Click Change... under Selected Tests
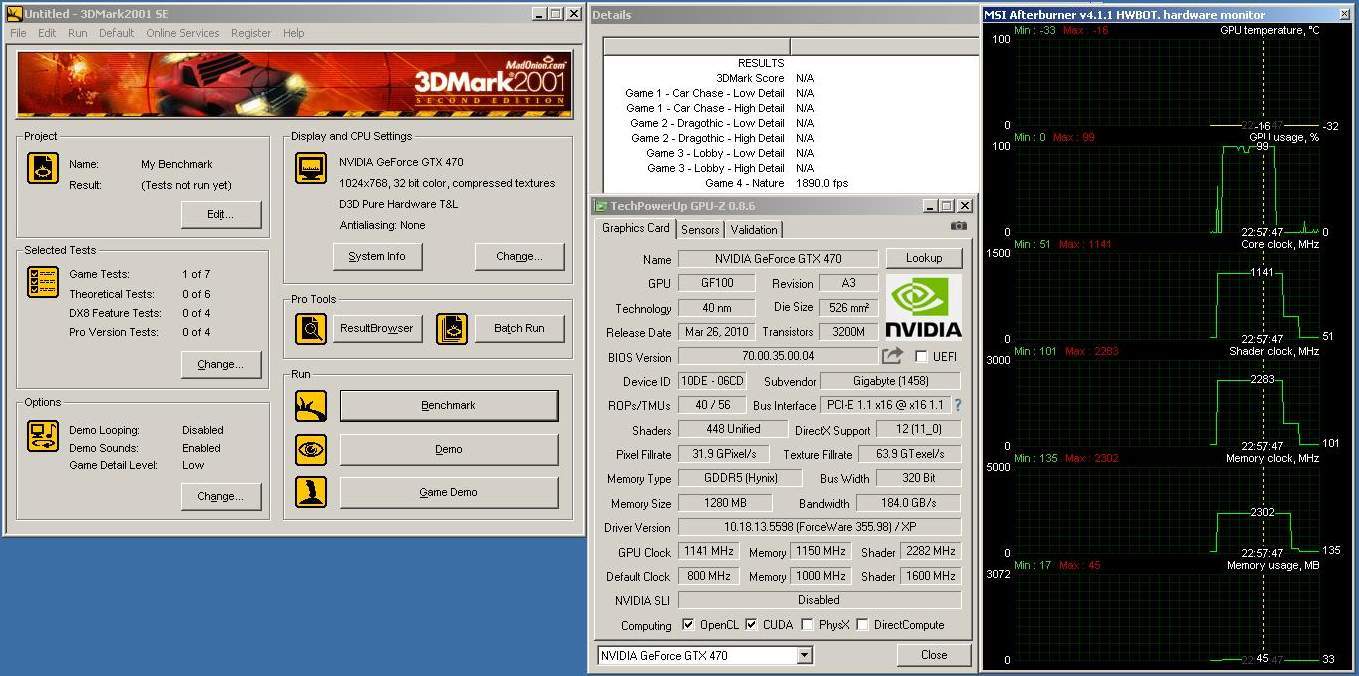This screenshot has width=1359, height=676. coord(221,365)
